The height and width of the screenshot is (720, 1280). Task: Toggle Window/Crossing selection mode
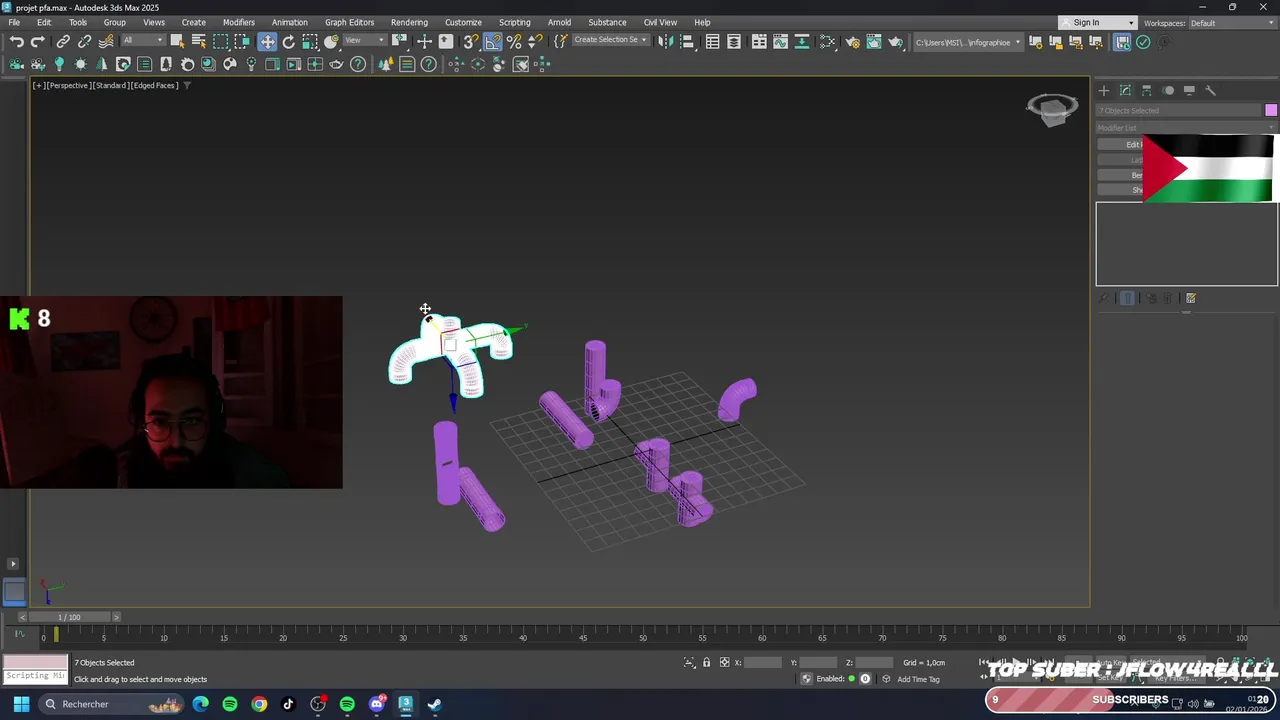coord(243,41)
